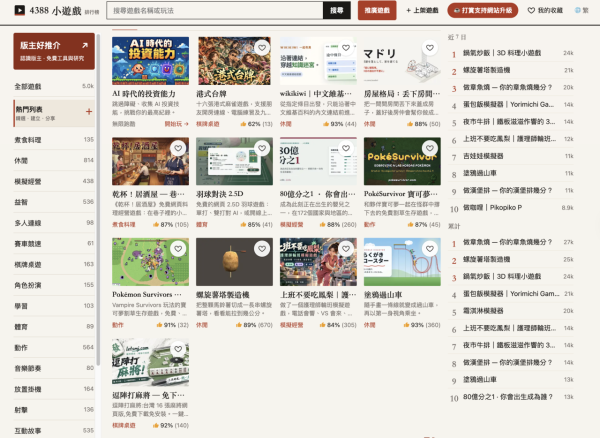Select 體育 category in sidebar
The width and height of the screenshot is (600, 438).
54,327
